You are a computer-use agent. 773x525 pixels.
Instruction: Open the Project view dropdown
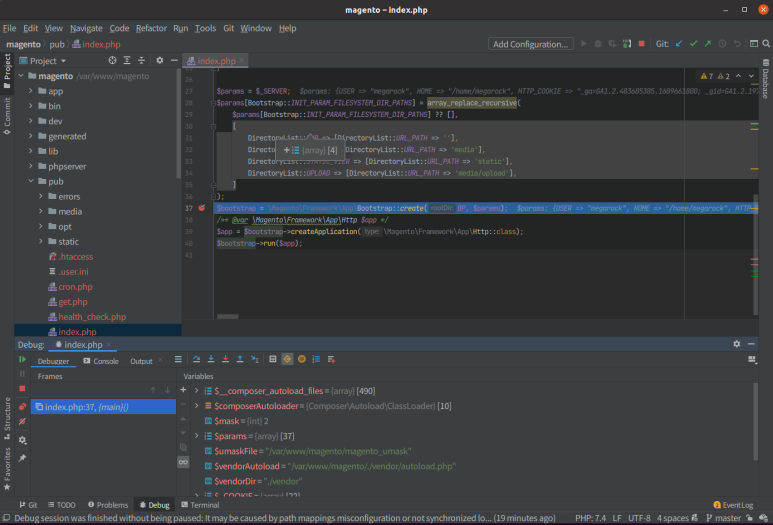coord(43,61)
